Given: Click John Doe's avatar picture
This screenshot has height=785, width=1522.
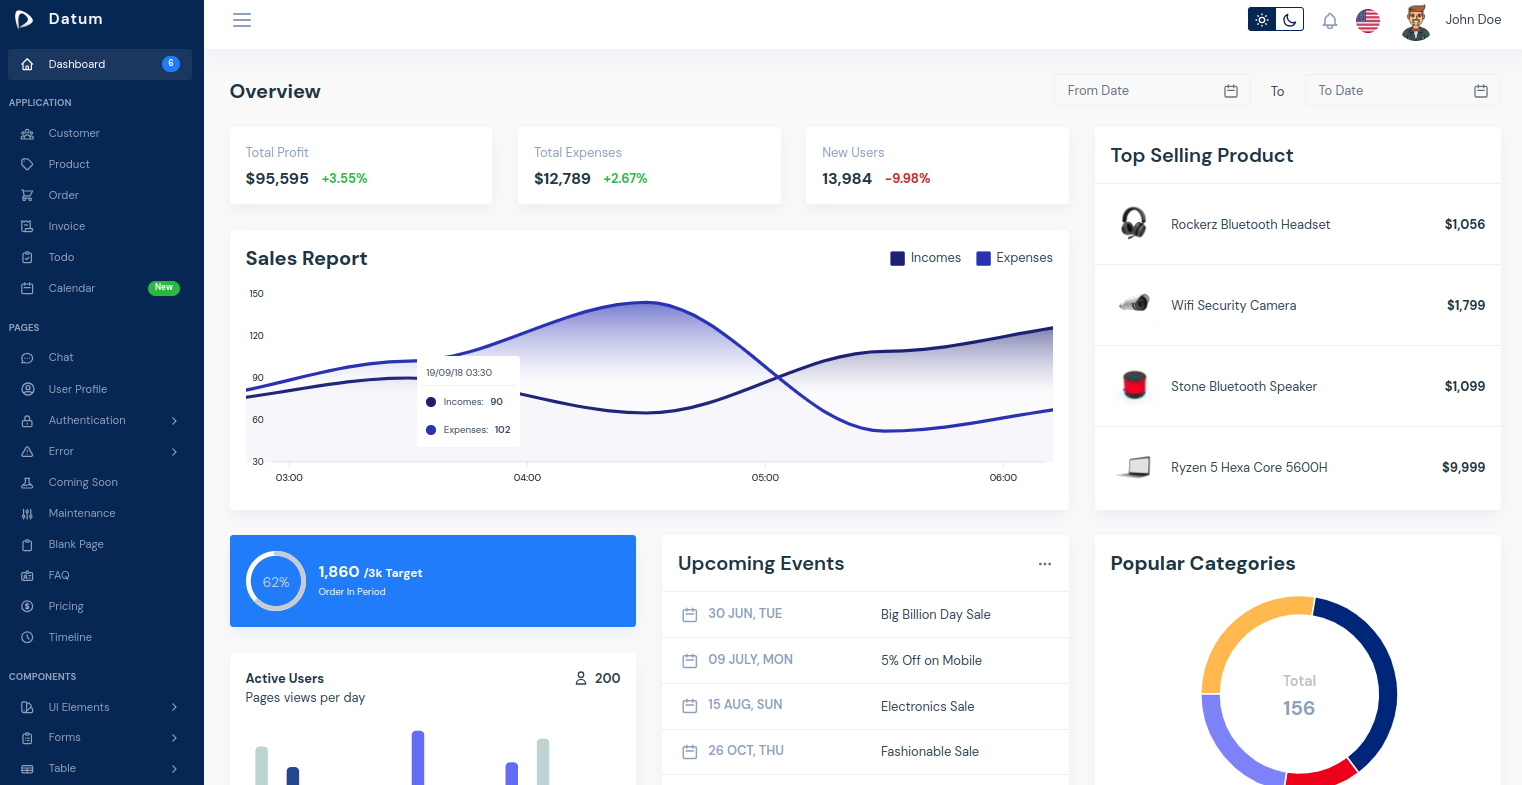Looking at the screenshot, I should [x=1415, y=21].
